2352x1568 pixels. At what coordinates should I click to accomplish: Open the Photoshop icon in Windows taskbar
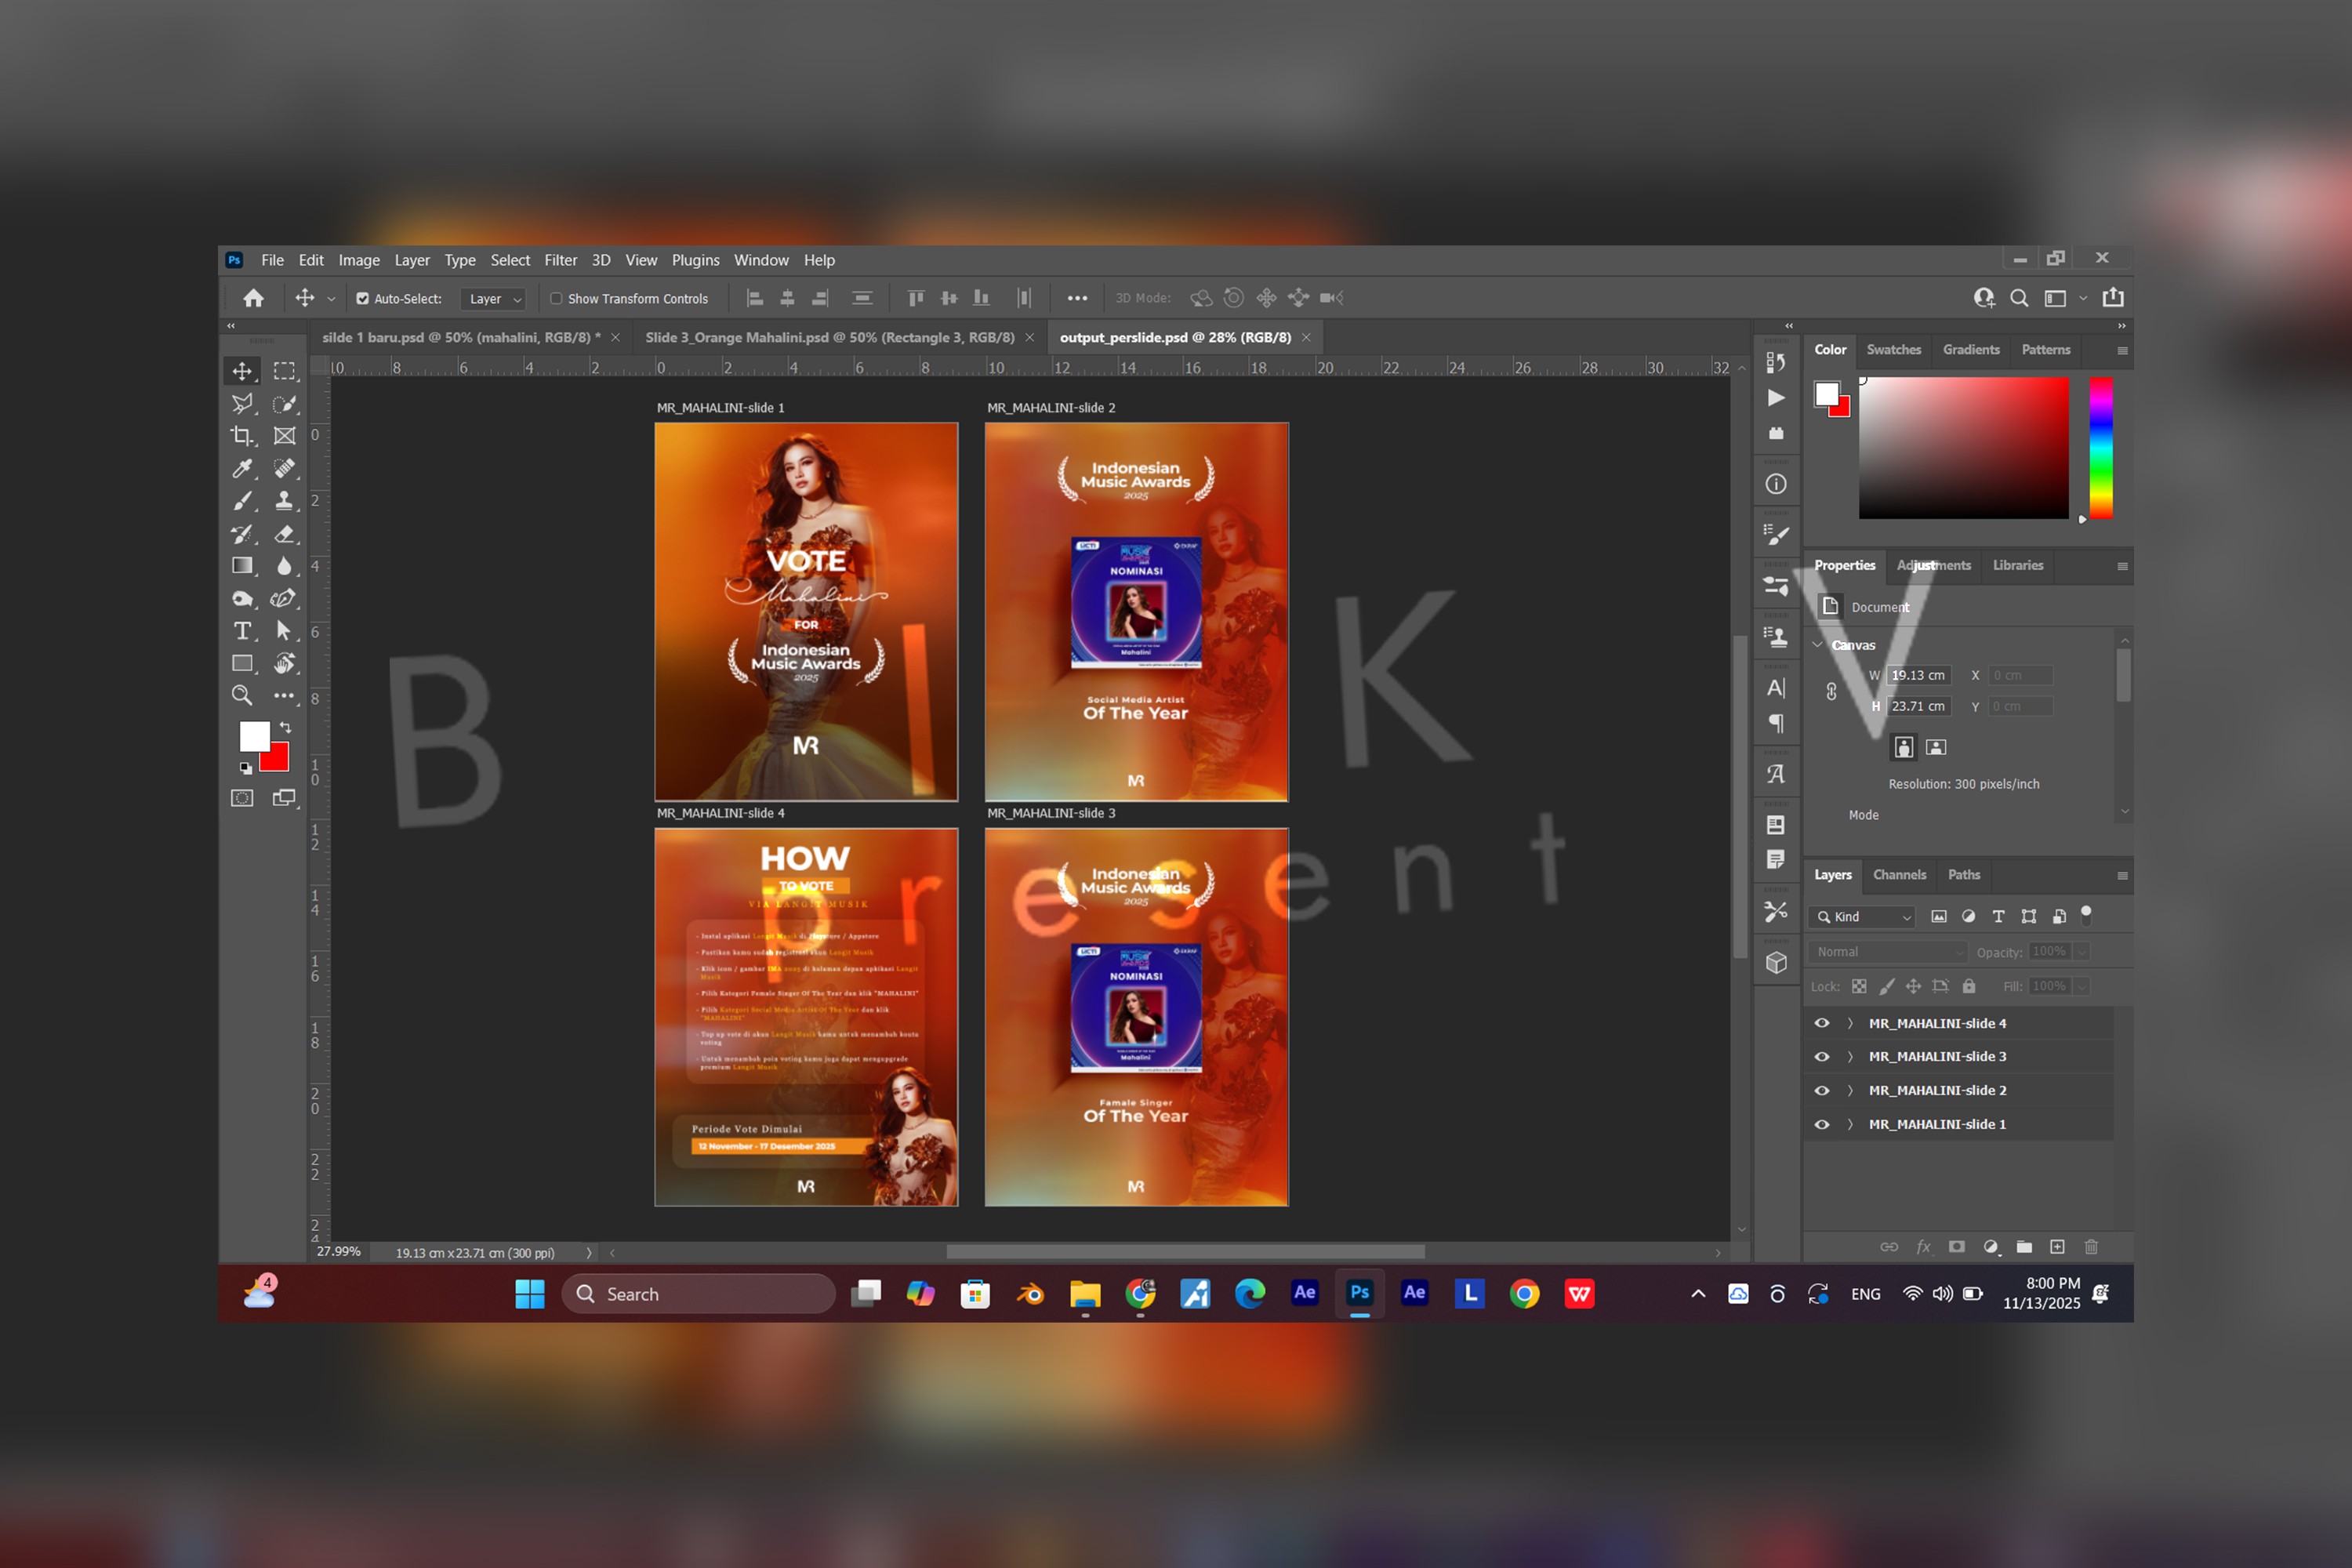point(1360,1293)
